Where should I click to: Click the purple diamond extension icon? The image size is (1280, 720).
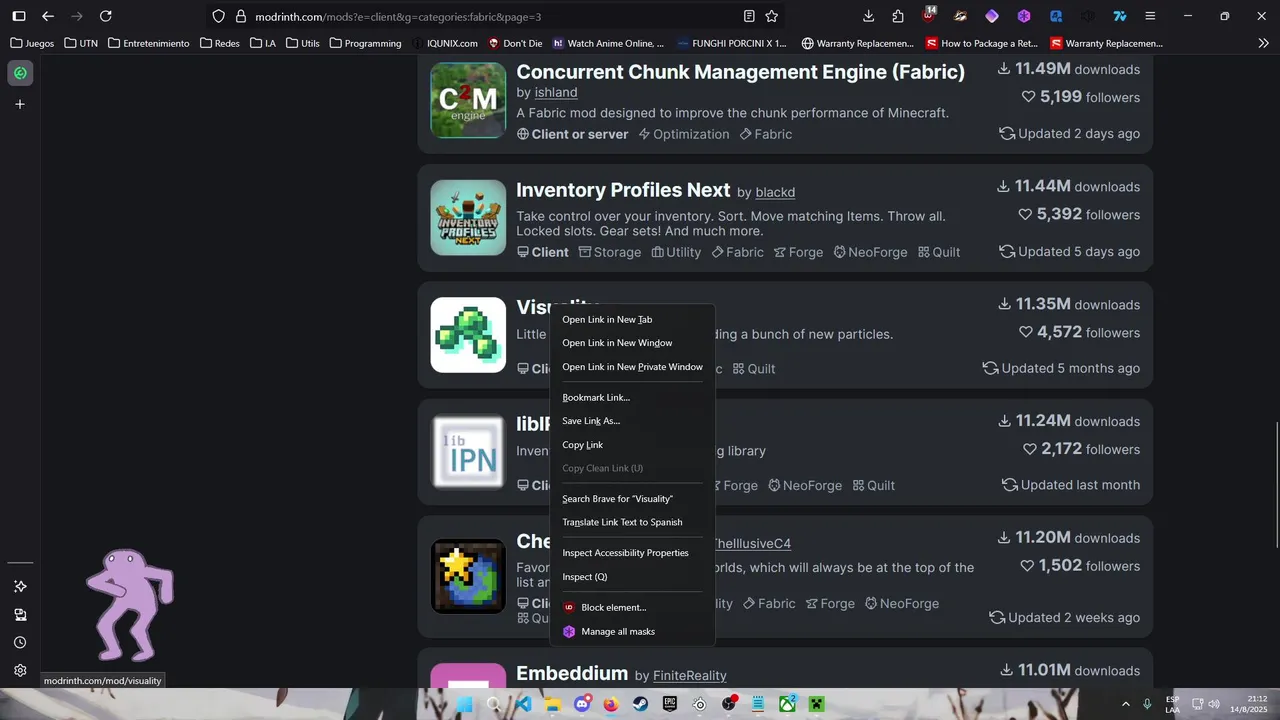(x=992, y=16)
